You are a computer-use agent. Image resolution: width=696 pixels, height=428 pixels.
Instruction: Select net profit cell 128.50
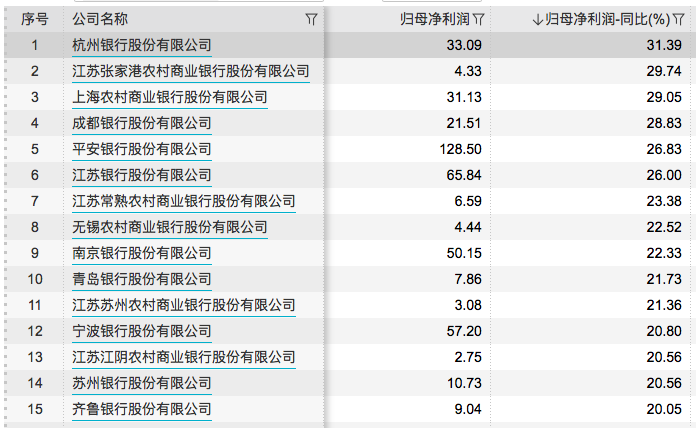[x=460, y=149]
